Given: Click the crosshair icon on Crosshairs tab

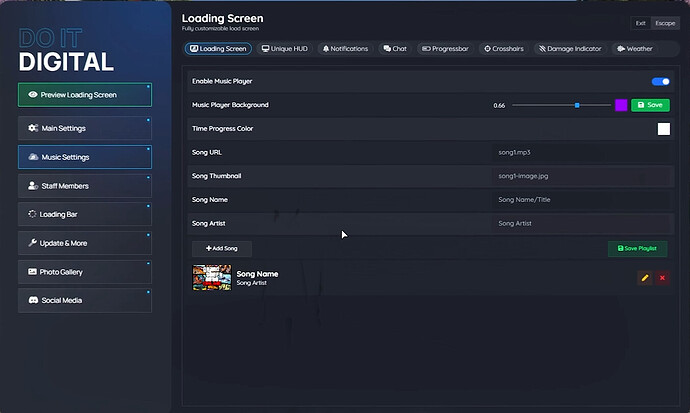Looking at the screenshot, I should [x=487, y=49].
